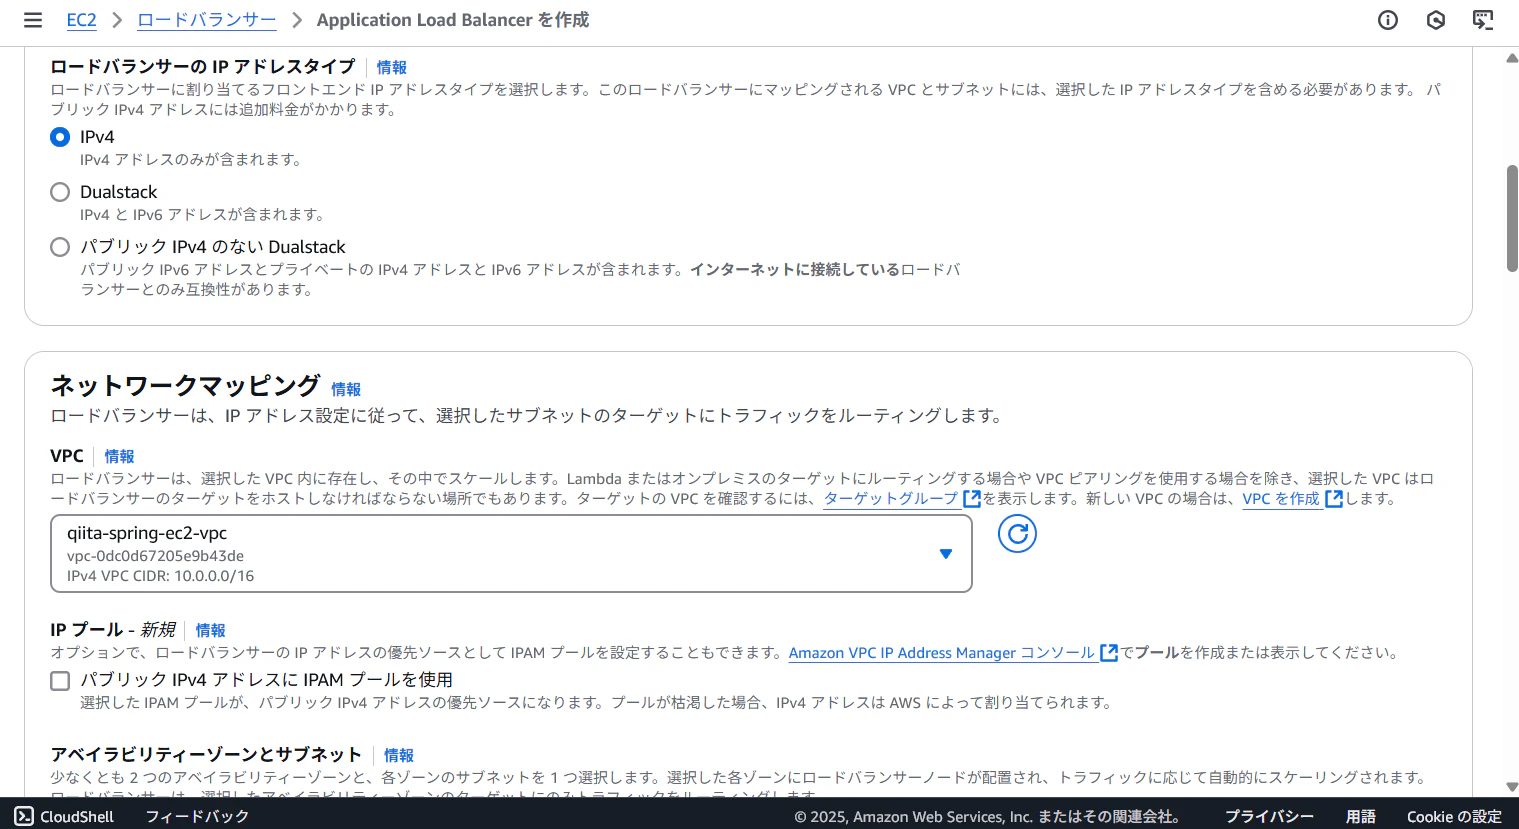Open プライバシー link in footer

[1270, 816]
